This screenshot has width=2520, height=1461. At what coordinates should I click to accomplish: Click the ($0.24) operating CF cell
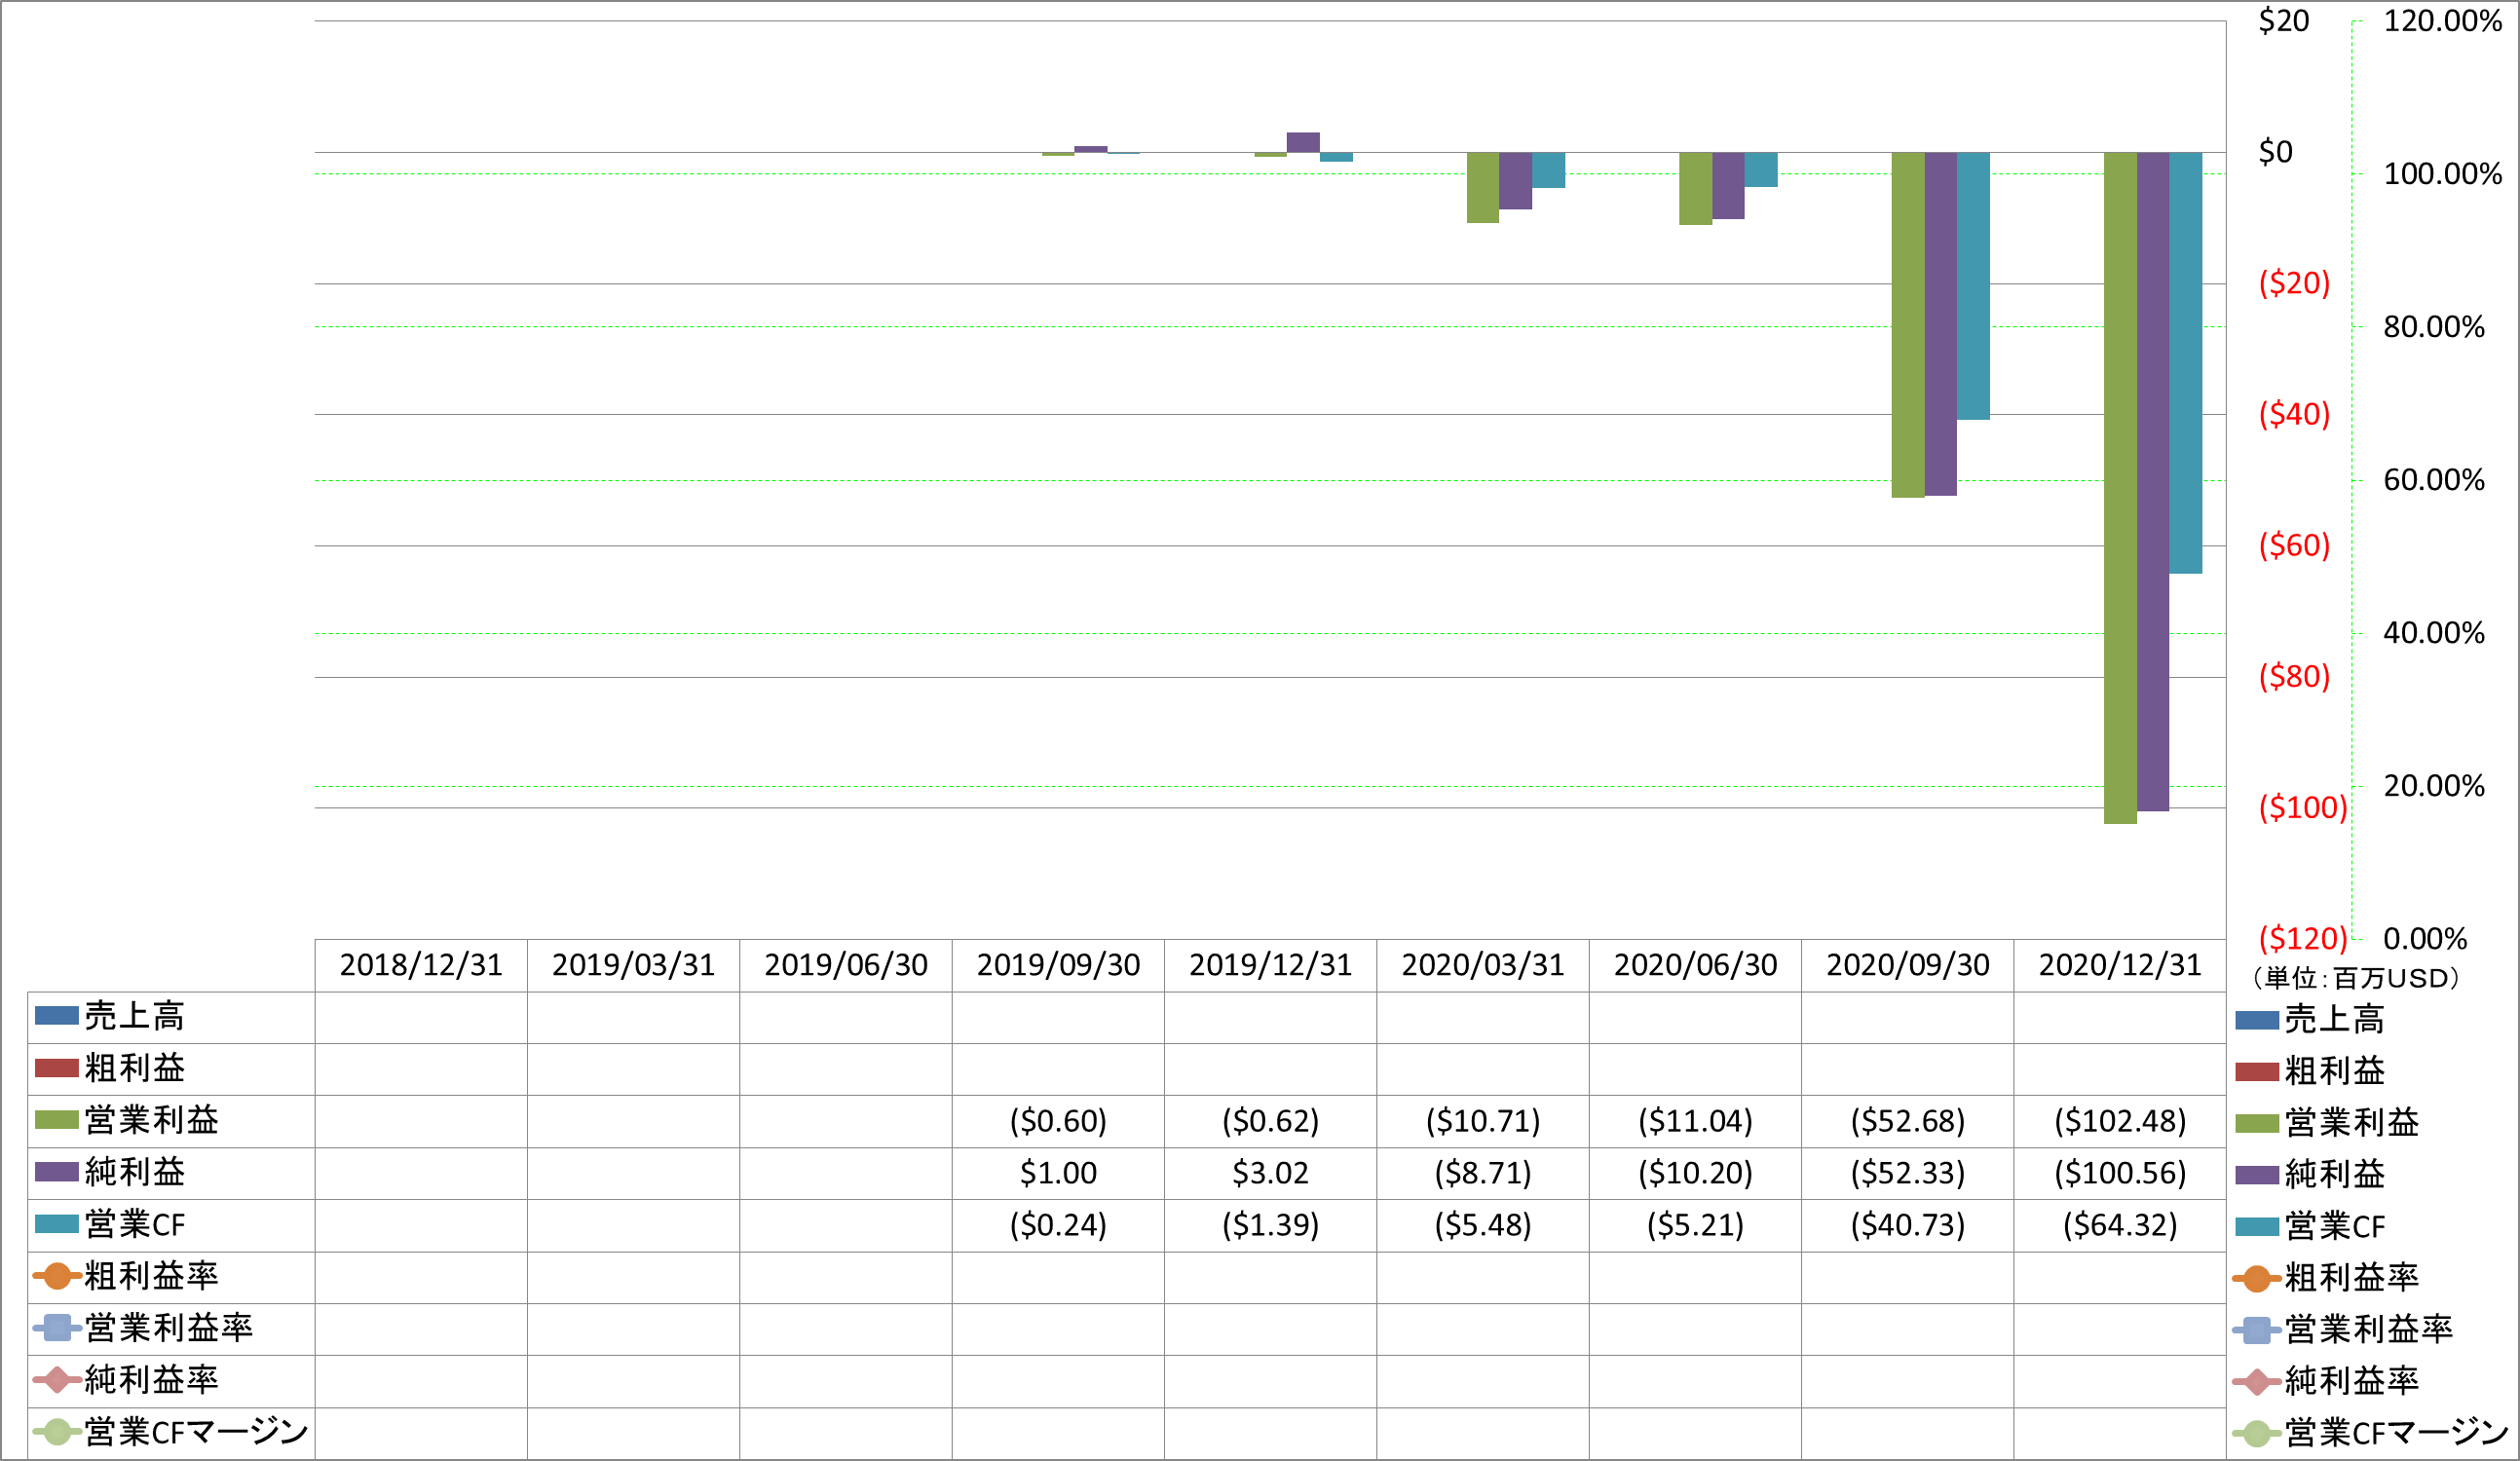coord(1058,1225)
